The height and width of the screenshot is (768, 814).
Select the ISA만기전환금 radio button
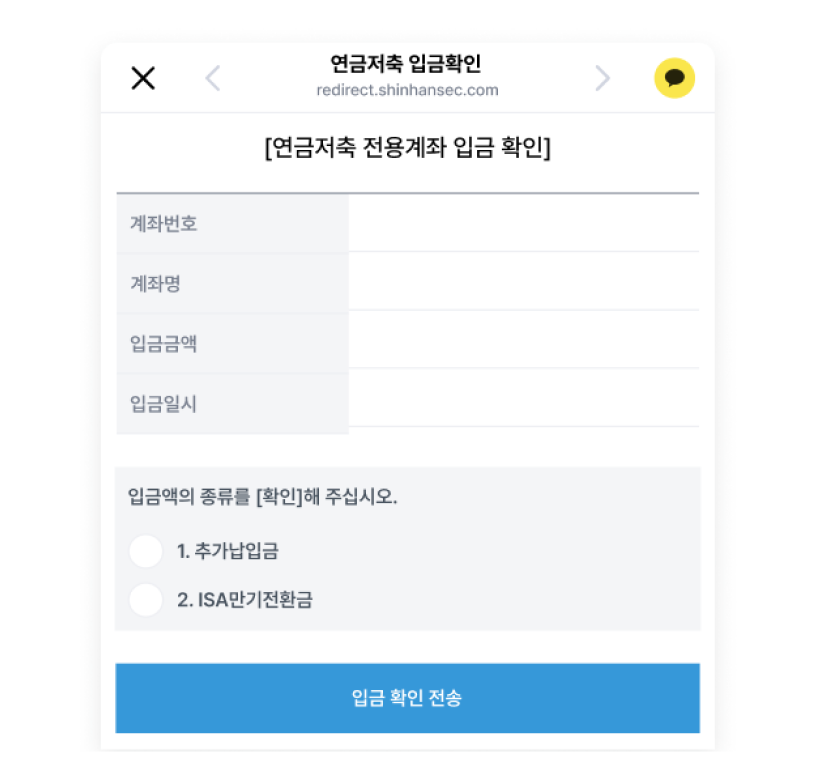[x=146, y=600]
